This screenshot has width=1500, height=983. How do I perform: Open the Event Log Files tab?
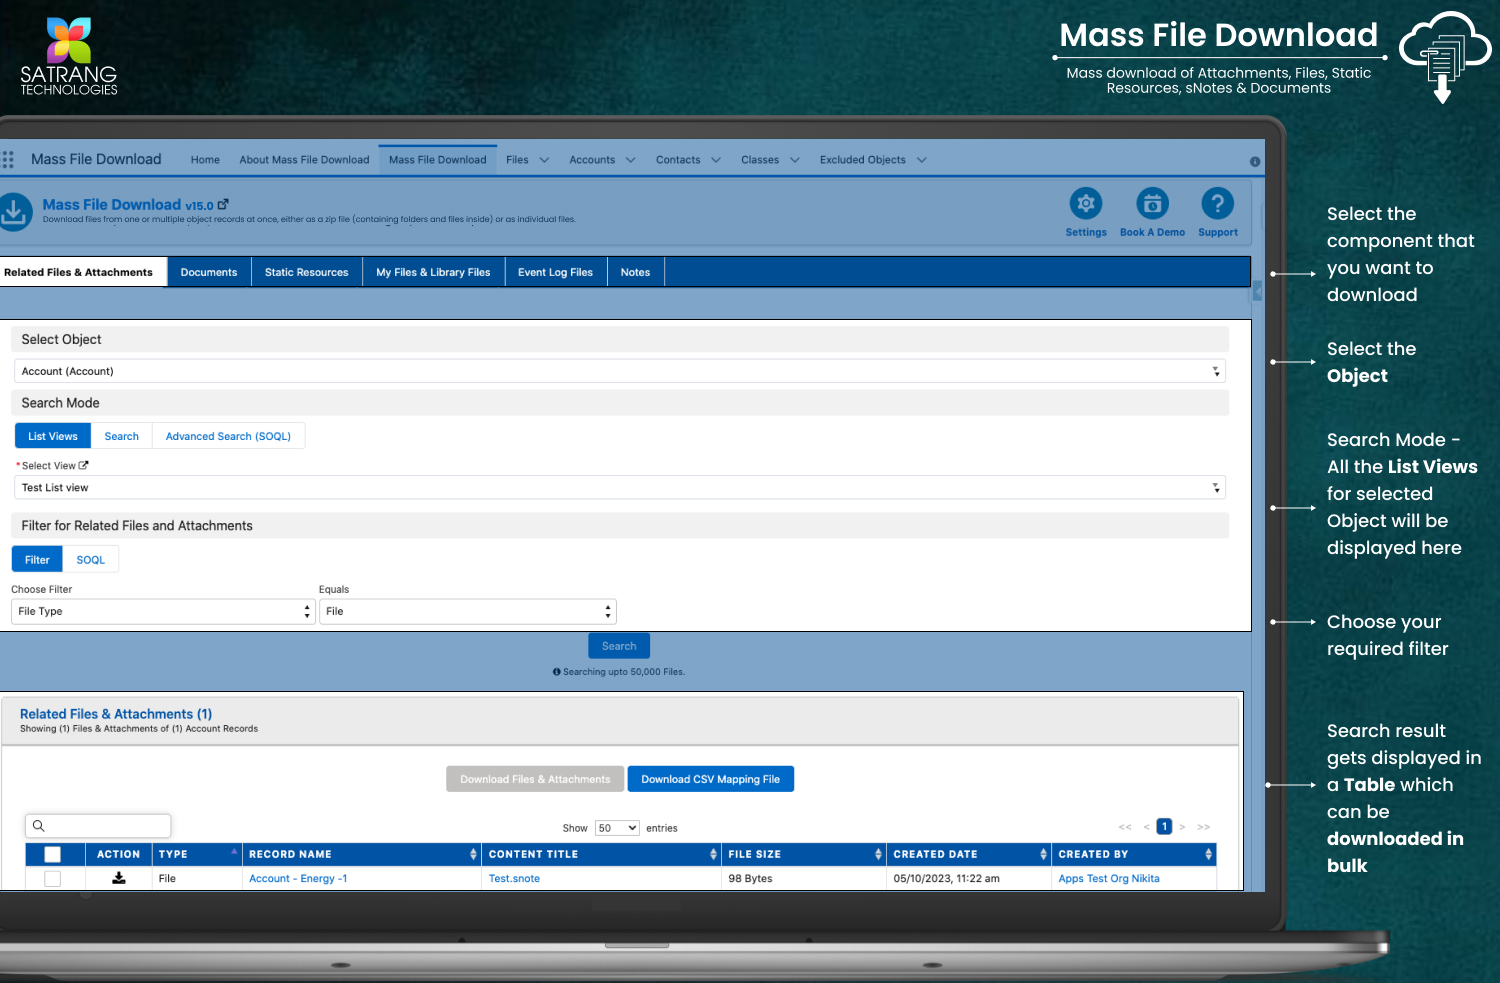click(x=555, y=272)
